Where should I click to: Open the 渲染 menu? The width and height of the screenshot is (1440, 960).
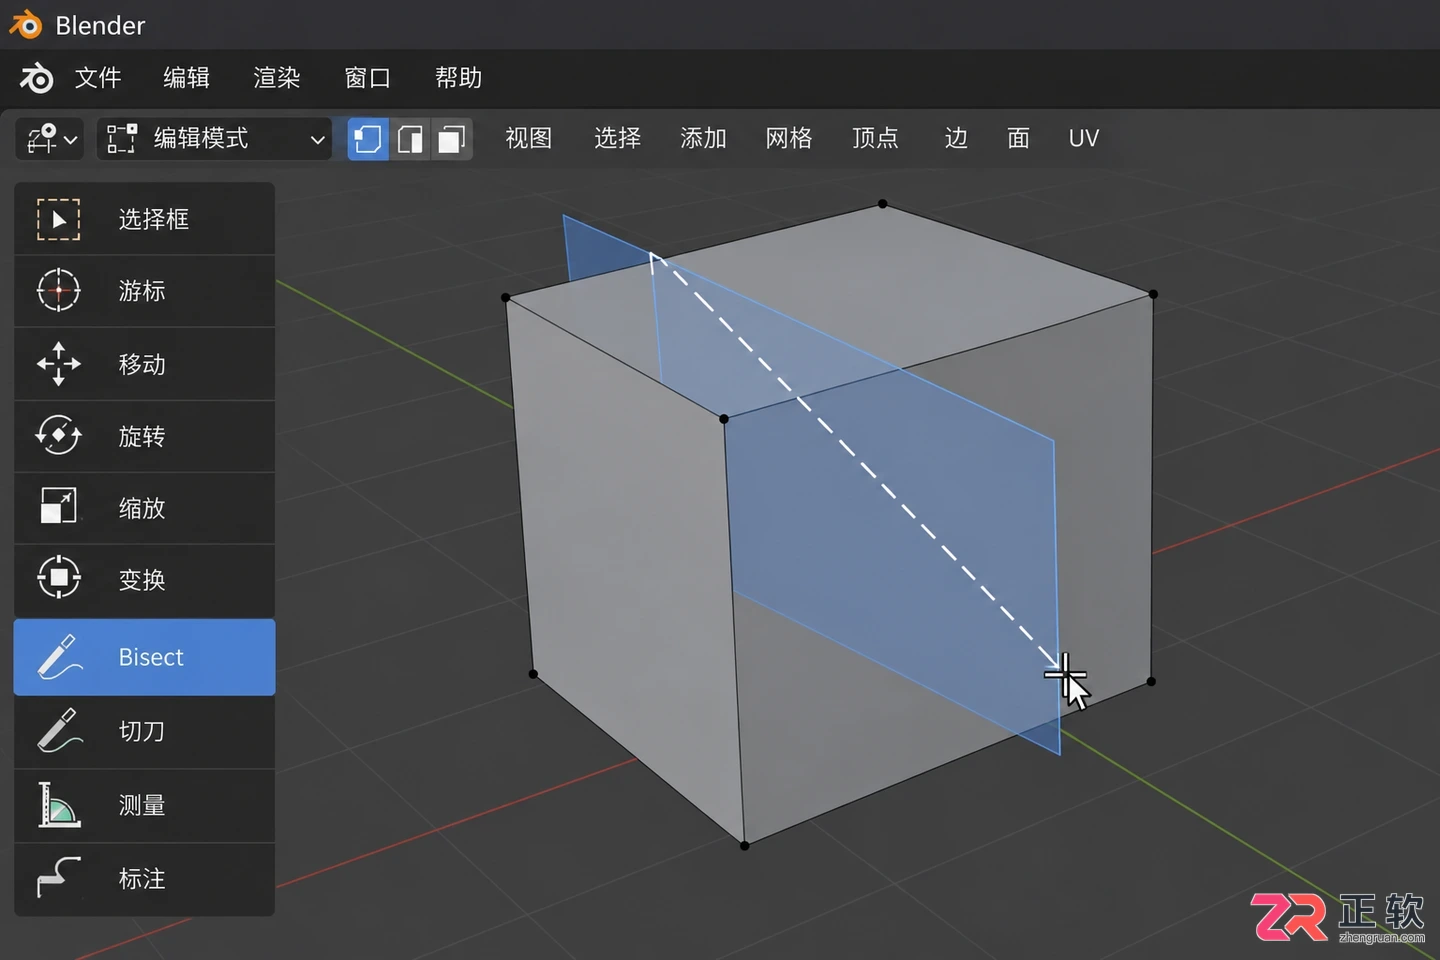[277, 78]
